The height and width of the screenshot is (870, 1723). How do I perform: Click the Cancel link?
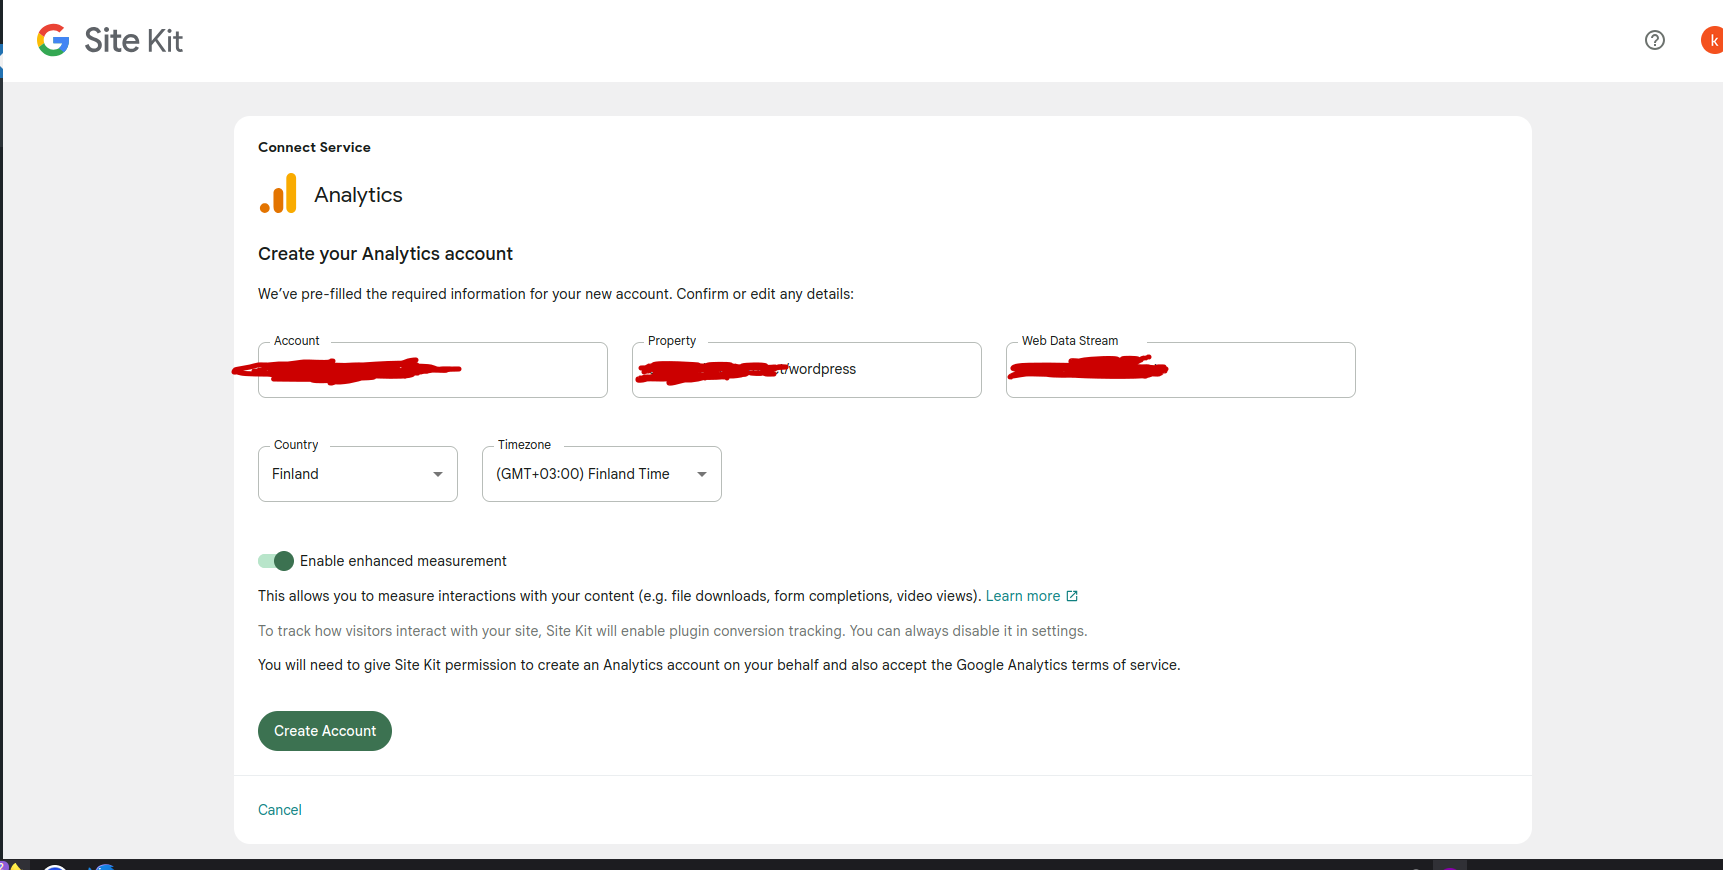click(279, 810)
